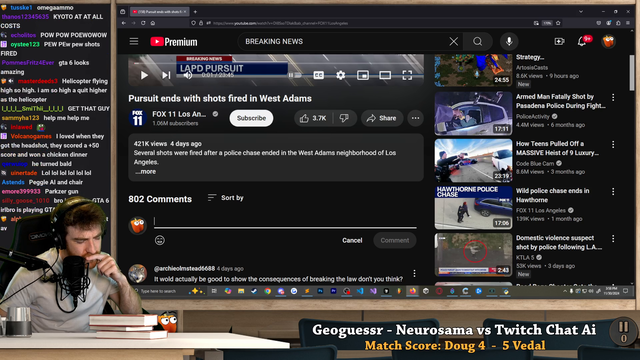Click the YouTube page scrollbar
This screenshot has height=360, width=640.
coord(632,73)
